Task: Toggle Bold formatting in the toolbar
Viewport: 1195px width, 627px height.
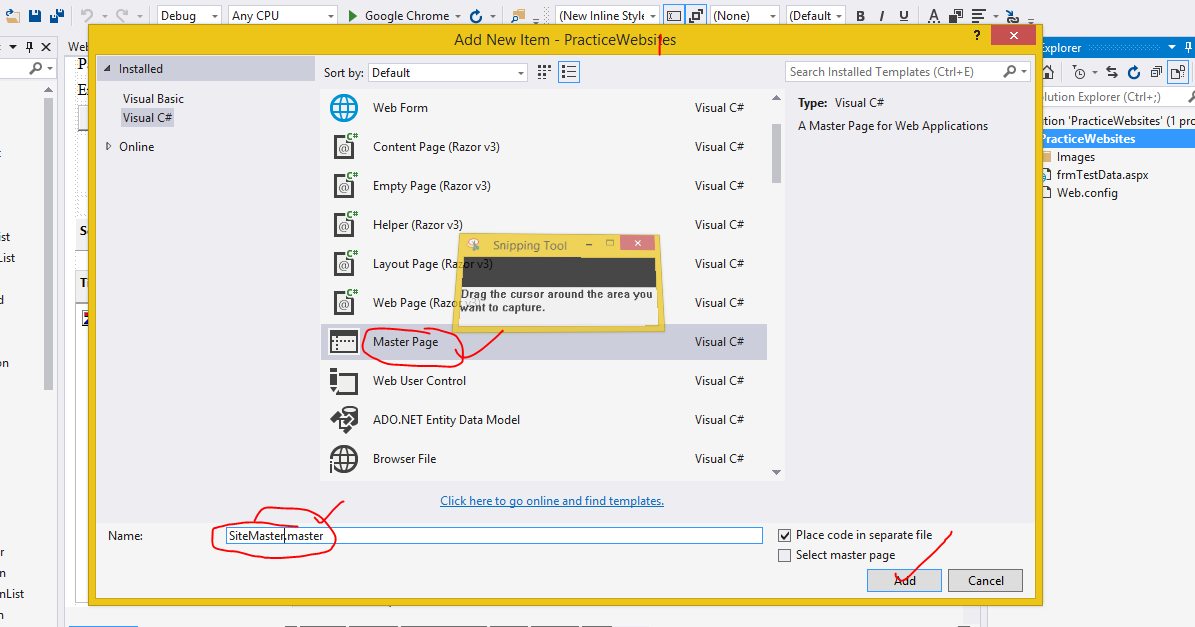Action: point(859,15)
